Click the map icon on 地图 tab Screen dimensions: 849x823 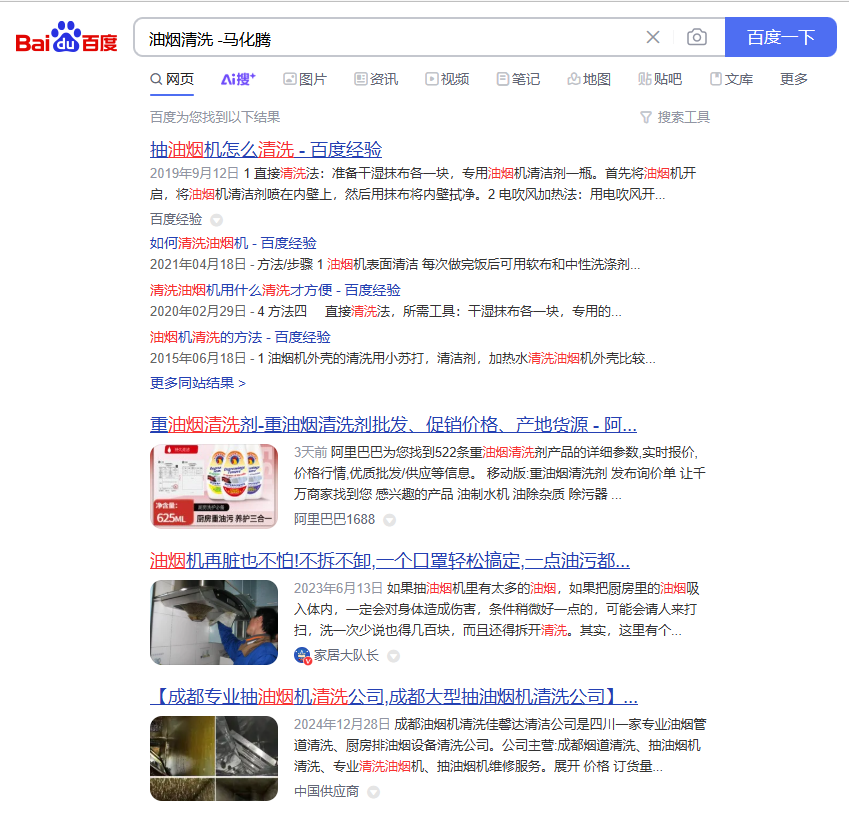pyautogui.click(x=573, y=80)
